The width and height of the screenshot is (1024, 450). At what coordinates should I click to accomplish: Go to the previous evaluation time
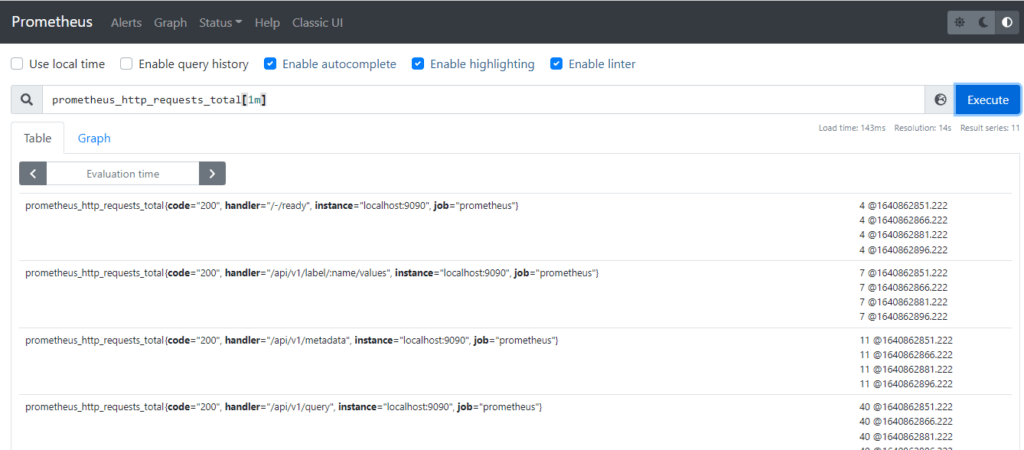click(33, 174)
